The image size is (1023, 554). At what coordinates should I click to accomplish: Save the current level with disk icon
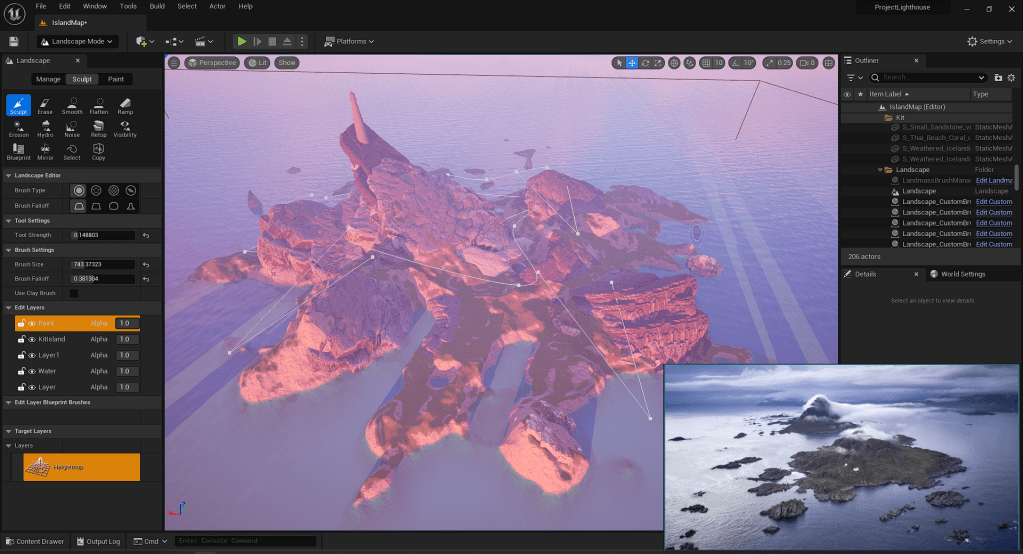[14, 41]
